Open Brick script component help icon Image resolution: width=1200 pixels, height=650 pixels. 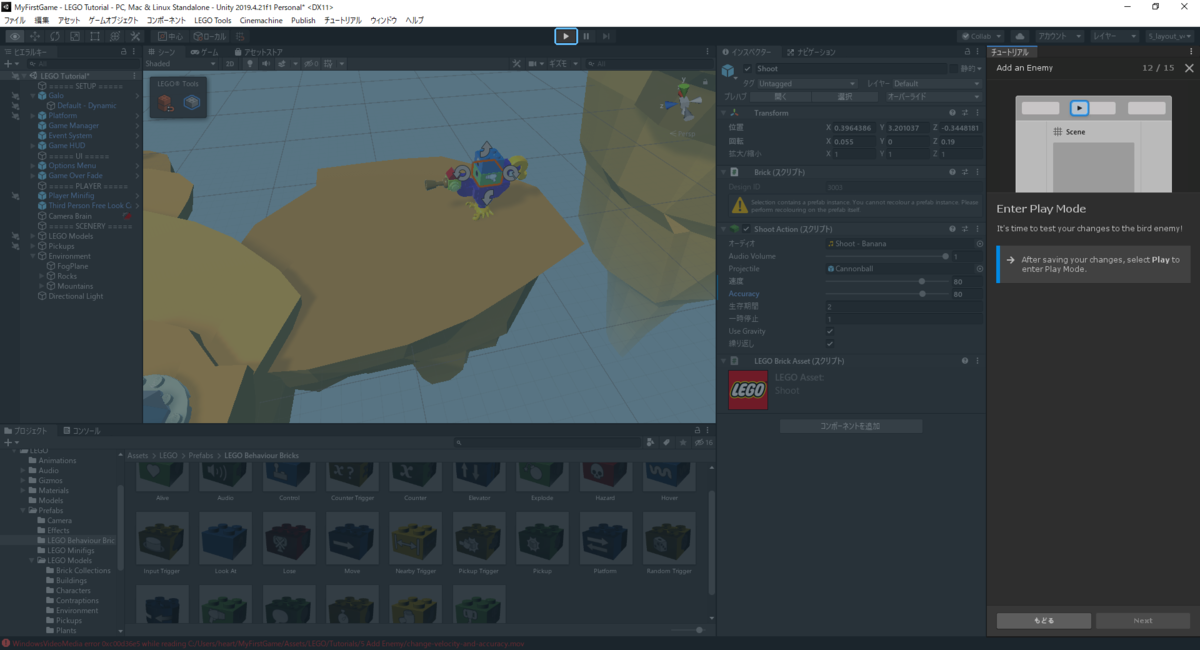point(951,172)
